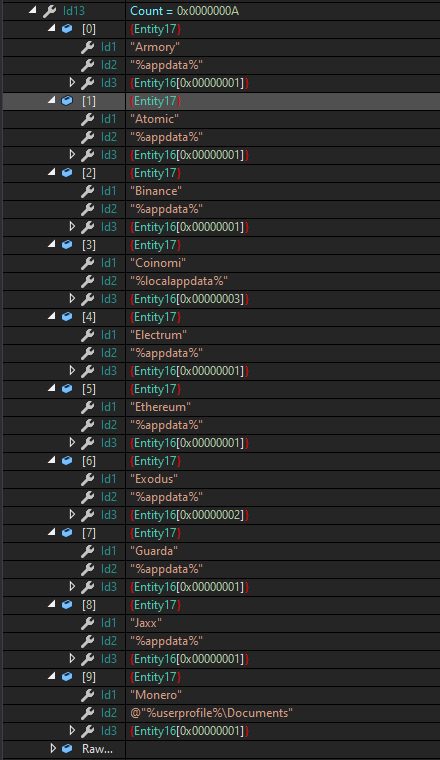The image size is (440, 760).
Task: Click the wrench icon next to "Armory" Id1
Action: (87, 47)
